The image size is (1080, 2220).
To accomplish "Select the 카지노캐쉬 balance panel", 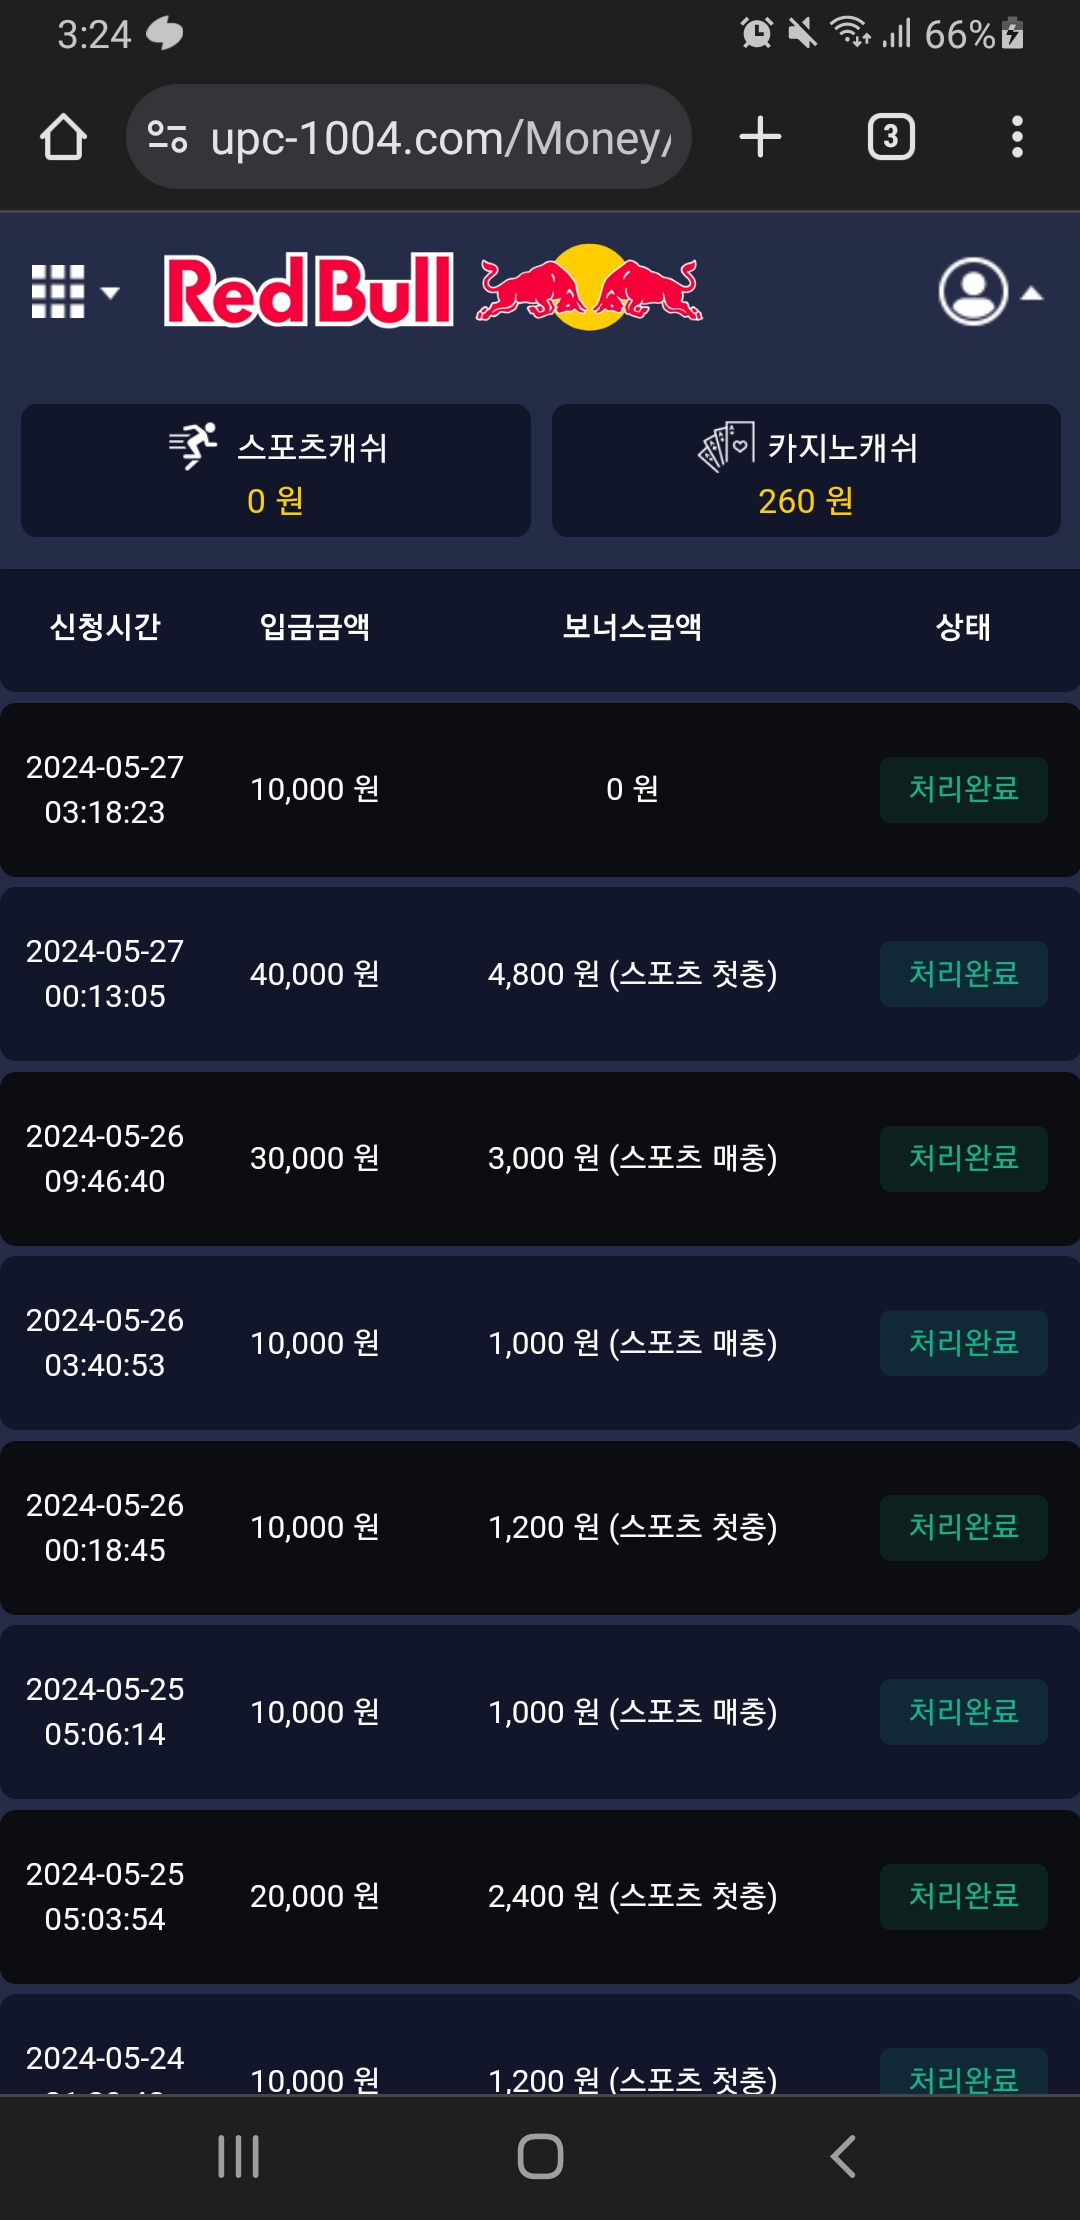I will click(x=806, y=471).
